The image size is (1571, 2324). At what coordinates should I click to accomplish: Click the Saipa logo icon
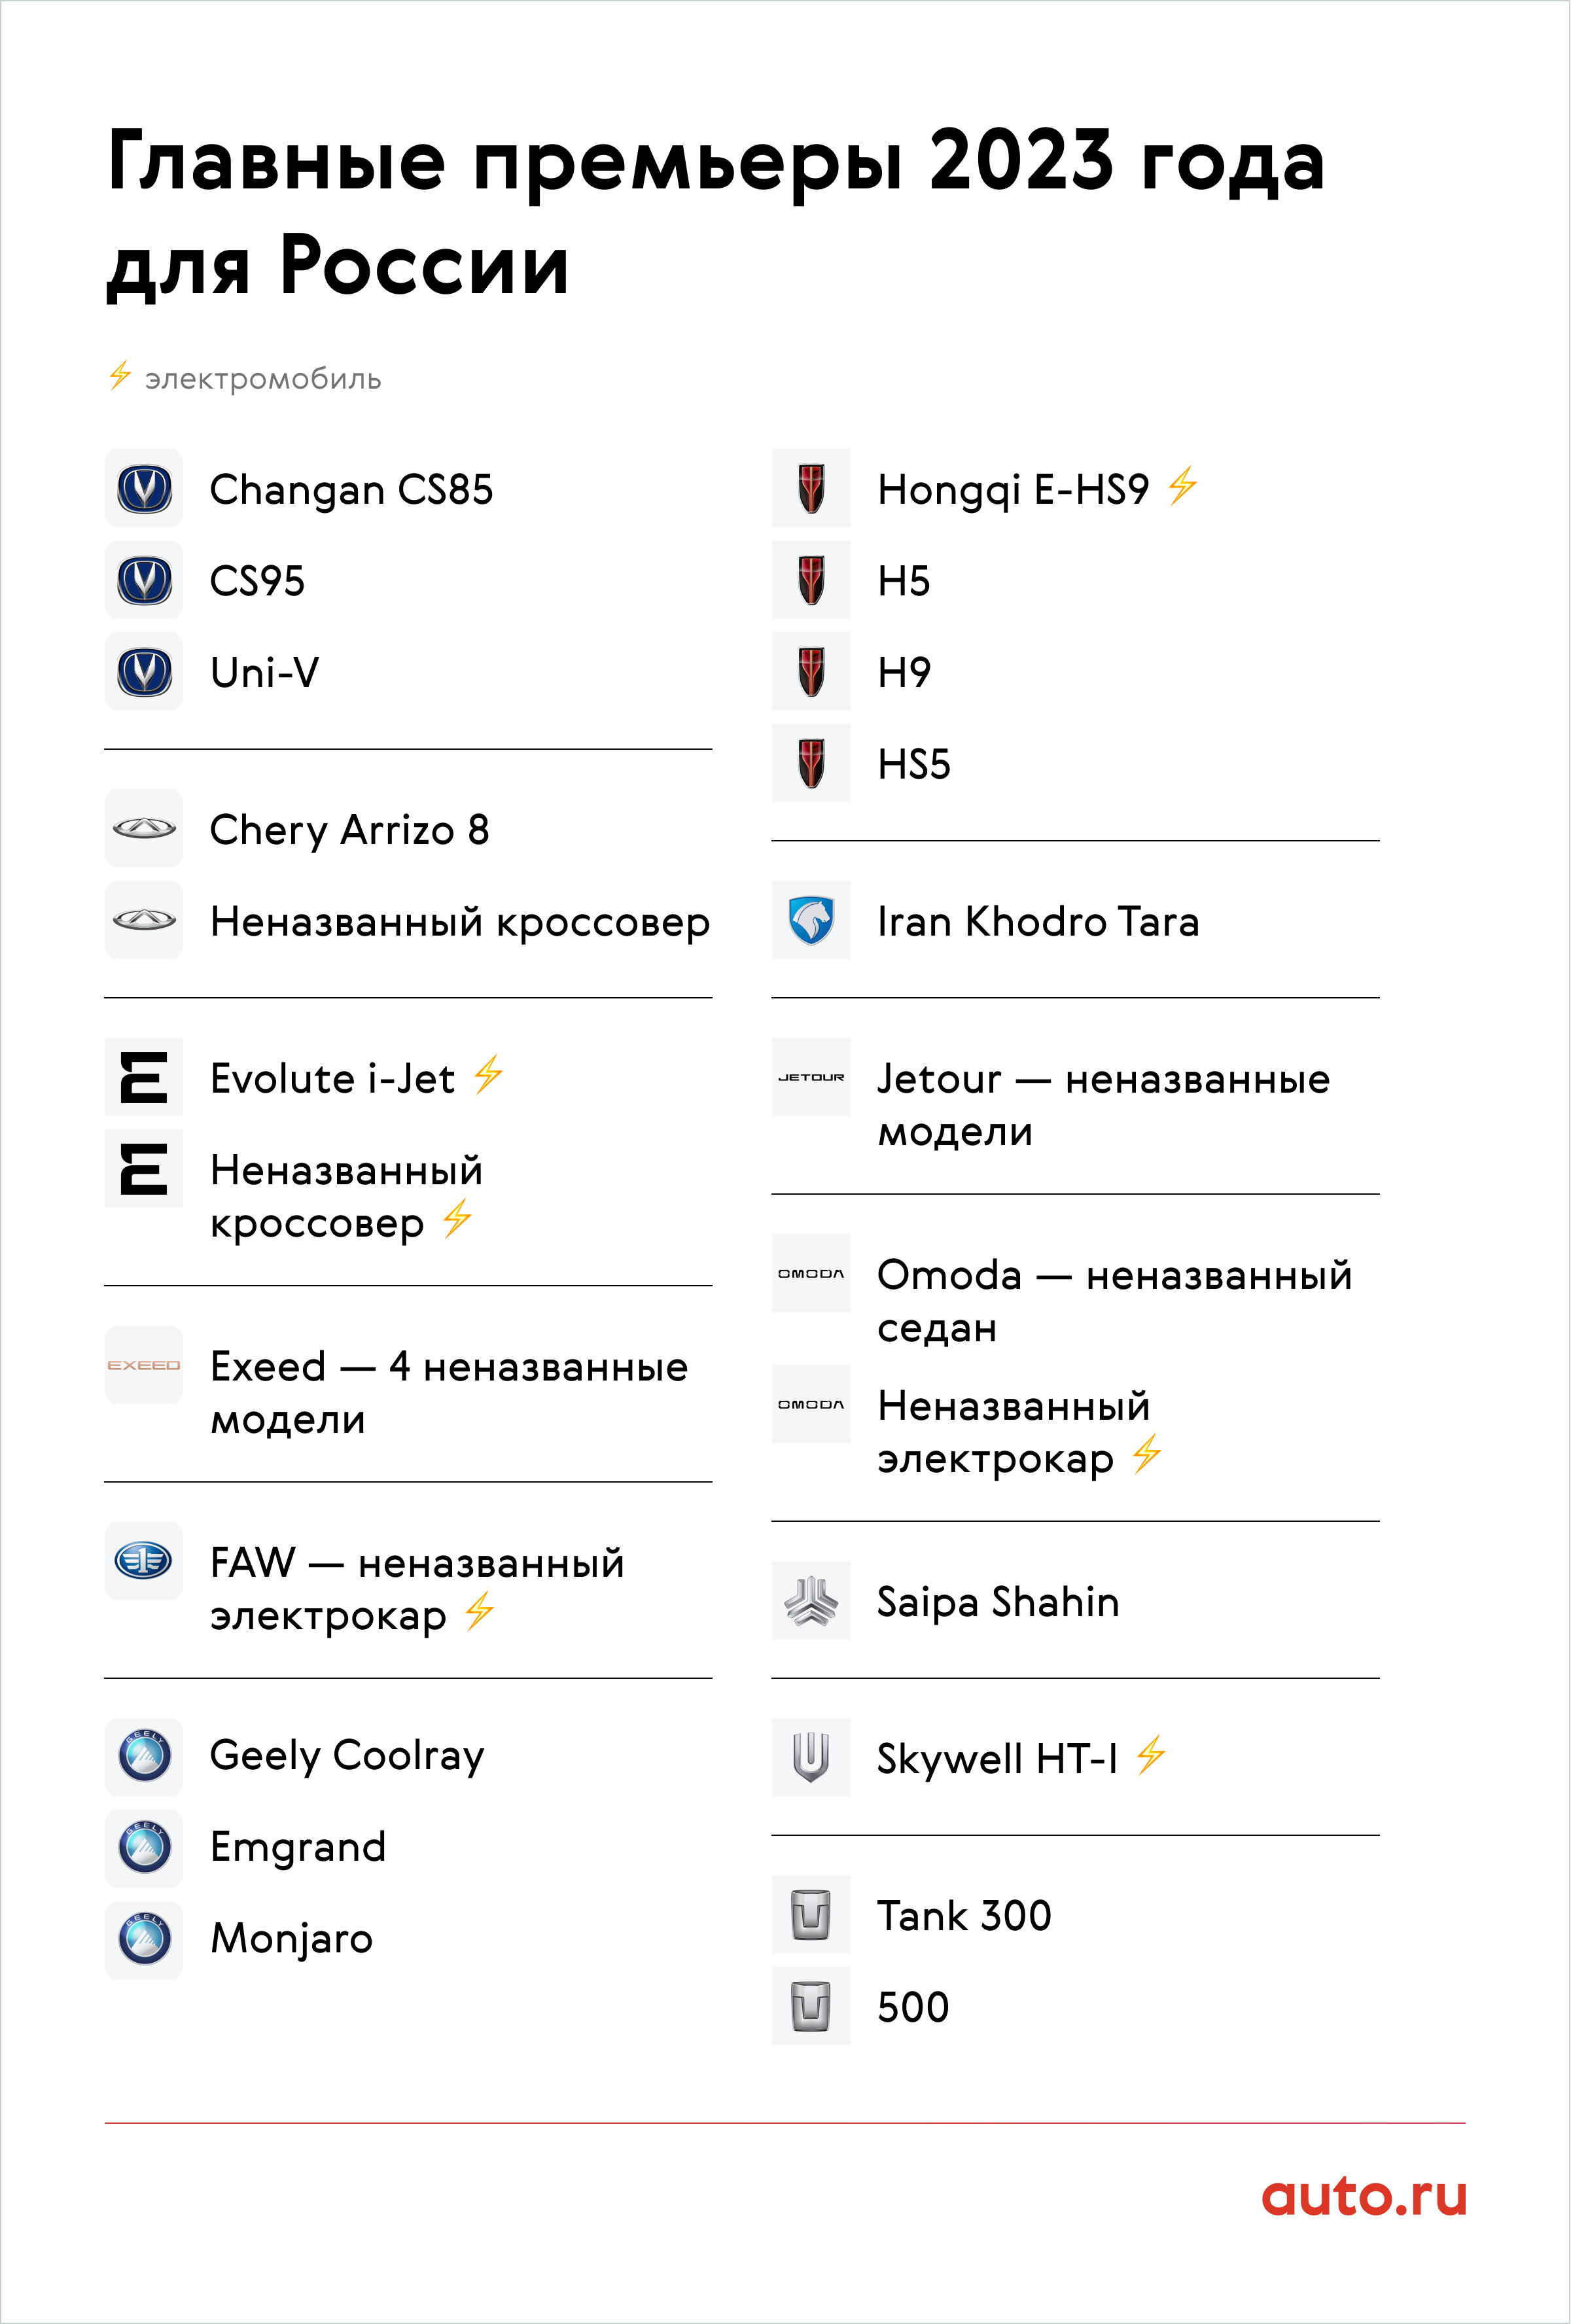[x=811, y=1600]
